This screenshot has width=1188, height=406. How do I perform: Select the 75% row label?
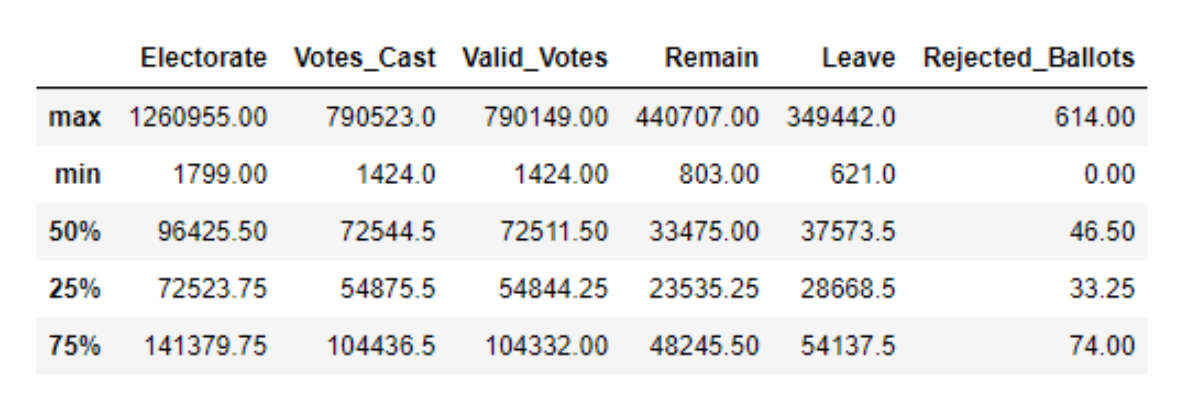pyautogui.click(x=75, y=347)
